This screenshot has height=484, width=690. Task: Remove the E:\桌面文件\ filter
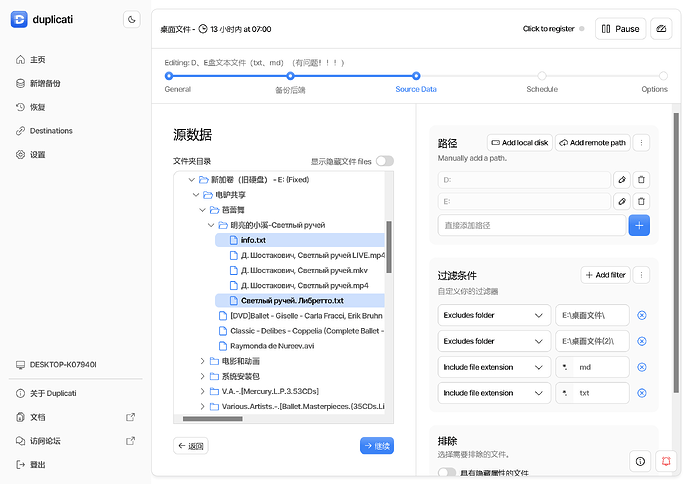(642, 315)
